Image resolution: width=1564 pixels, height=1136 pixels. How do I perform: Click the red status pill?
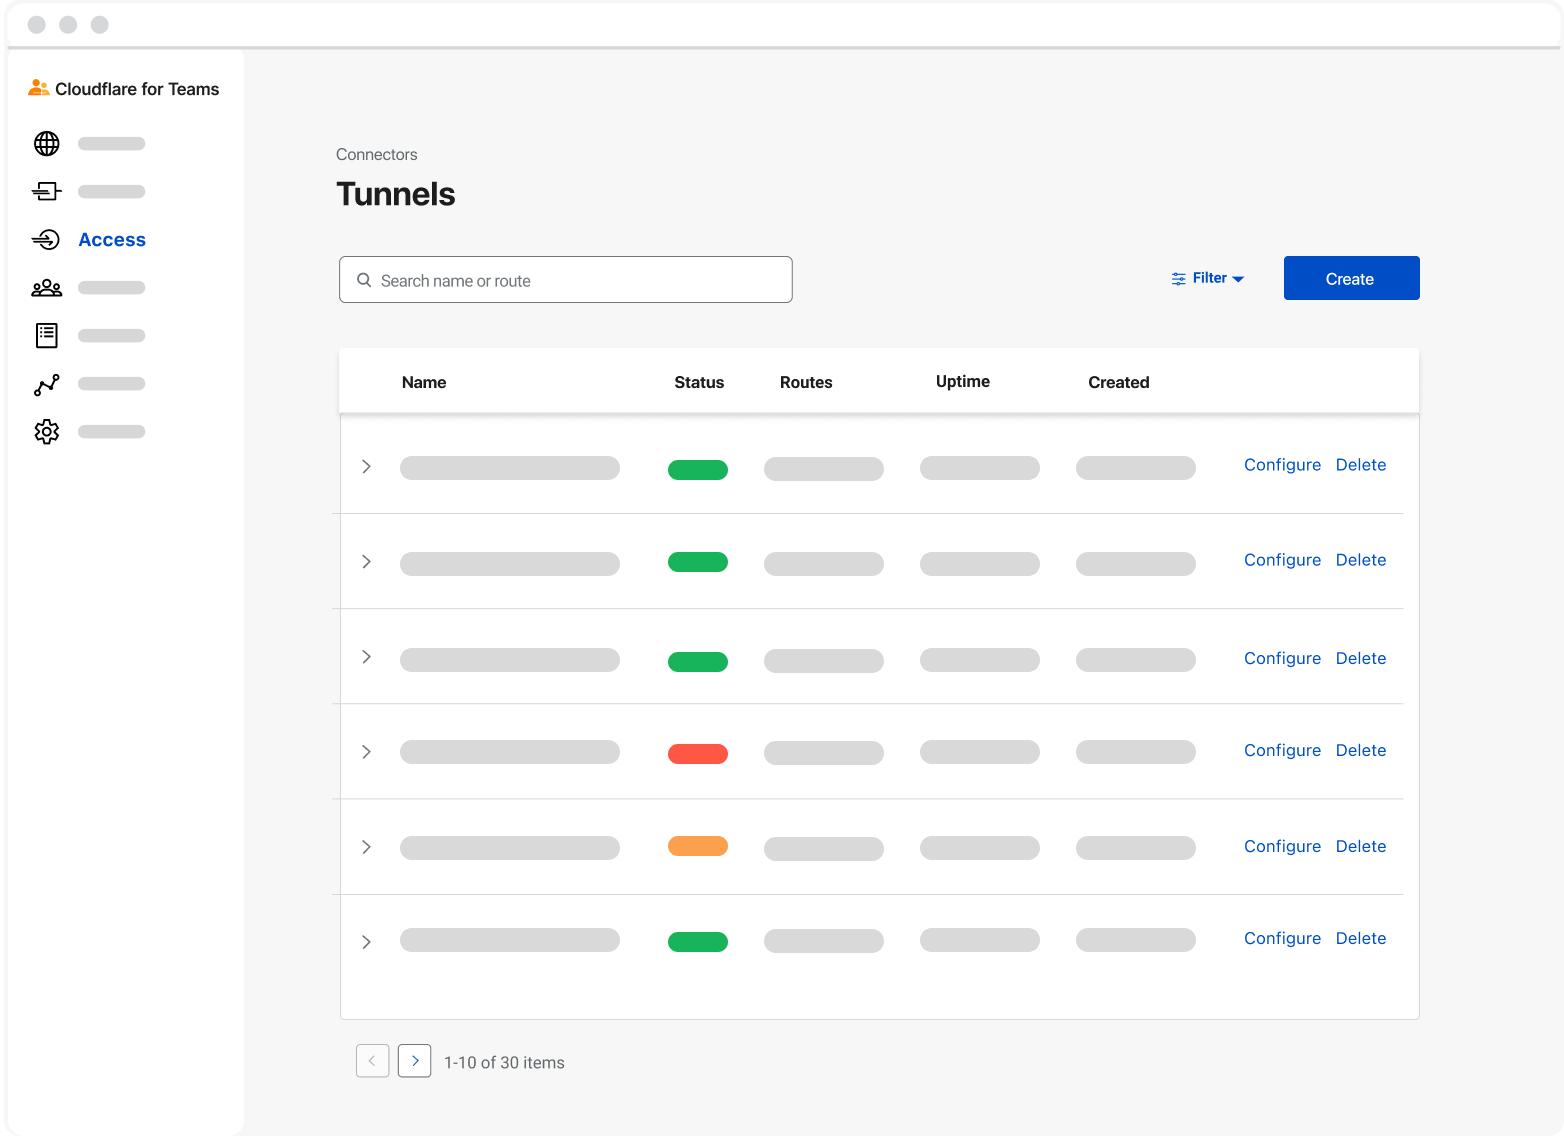pyautogui.click(x=698, y=754)
